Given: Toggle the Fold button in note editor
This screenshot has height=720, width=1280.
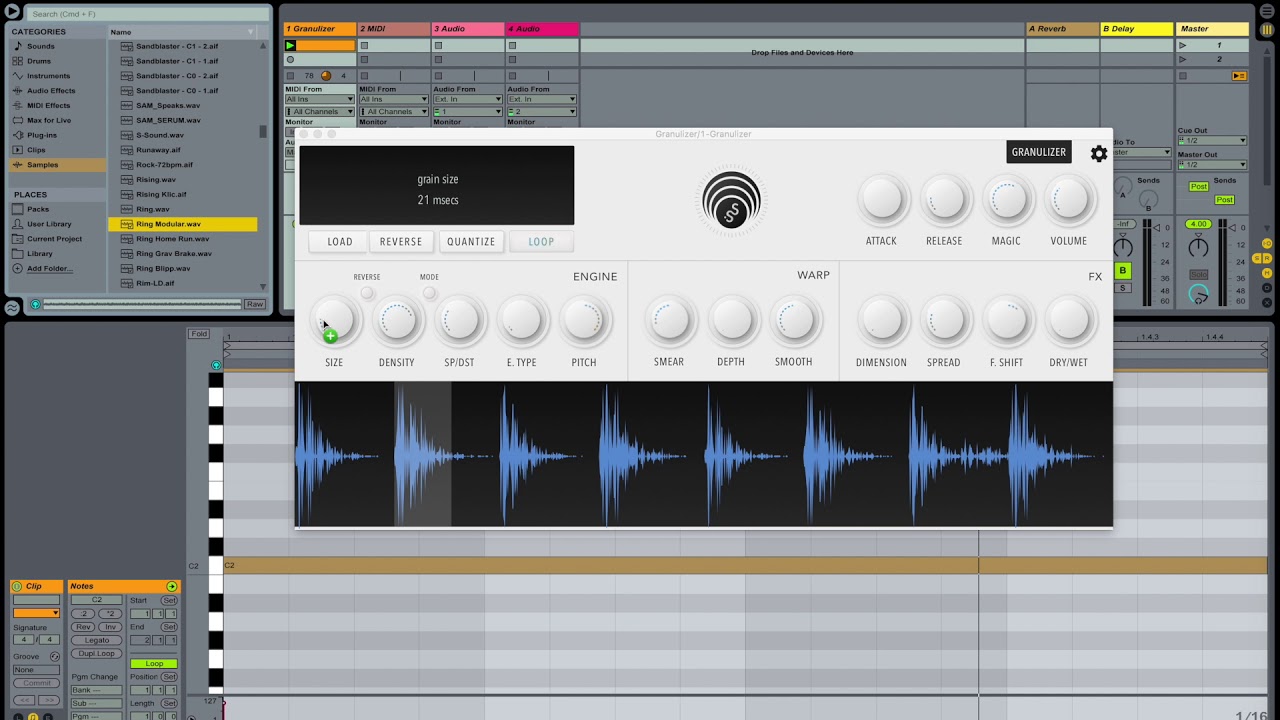Looking at the screenshot, I should pyautogui.click(x=198, y=334).
